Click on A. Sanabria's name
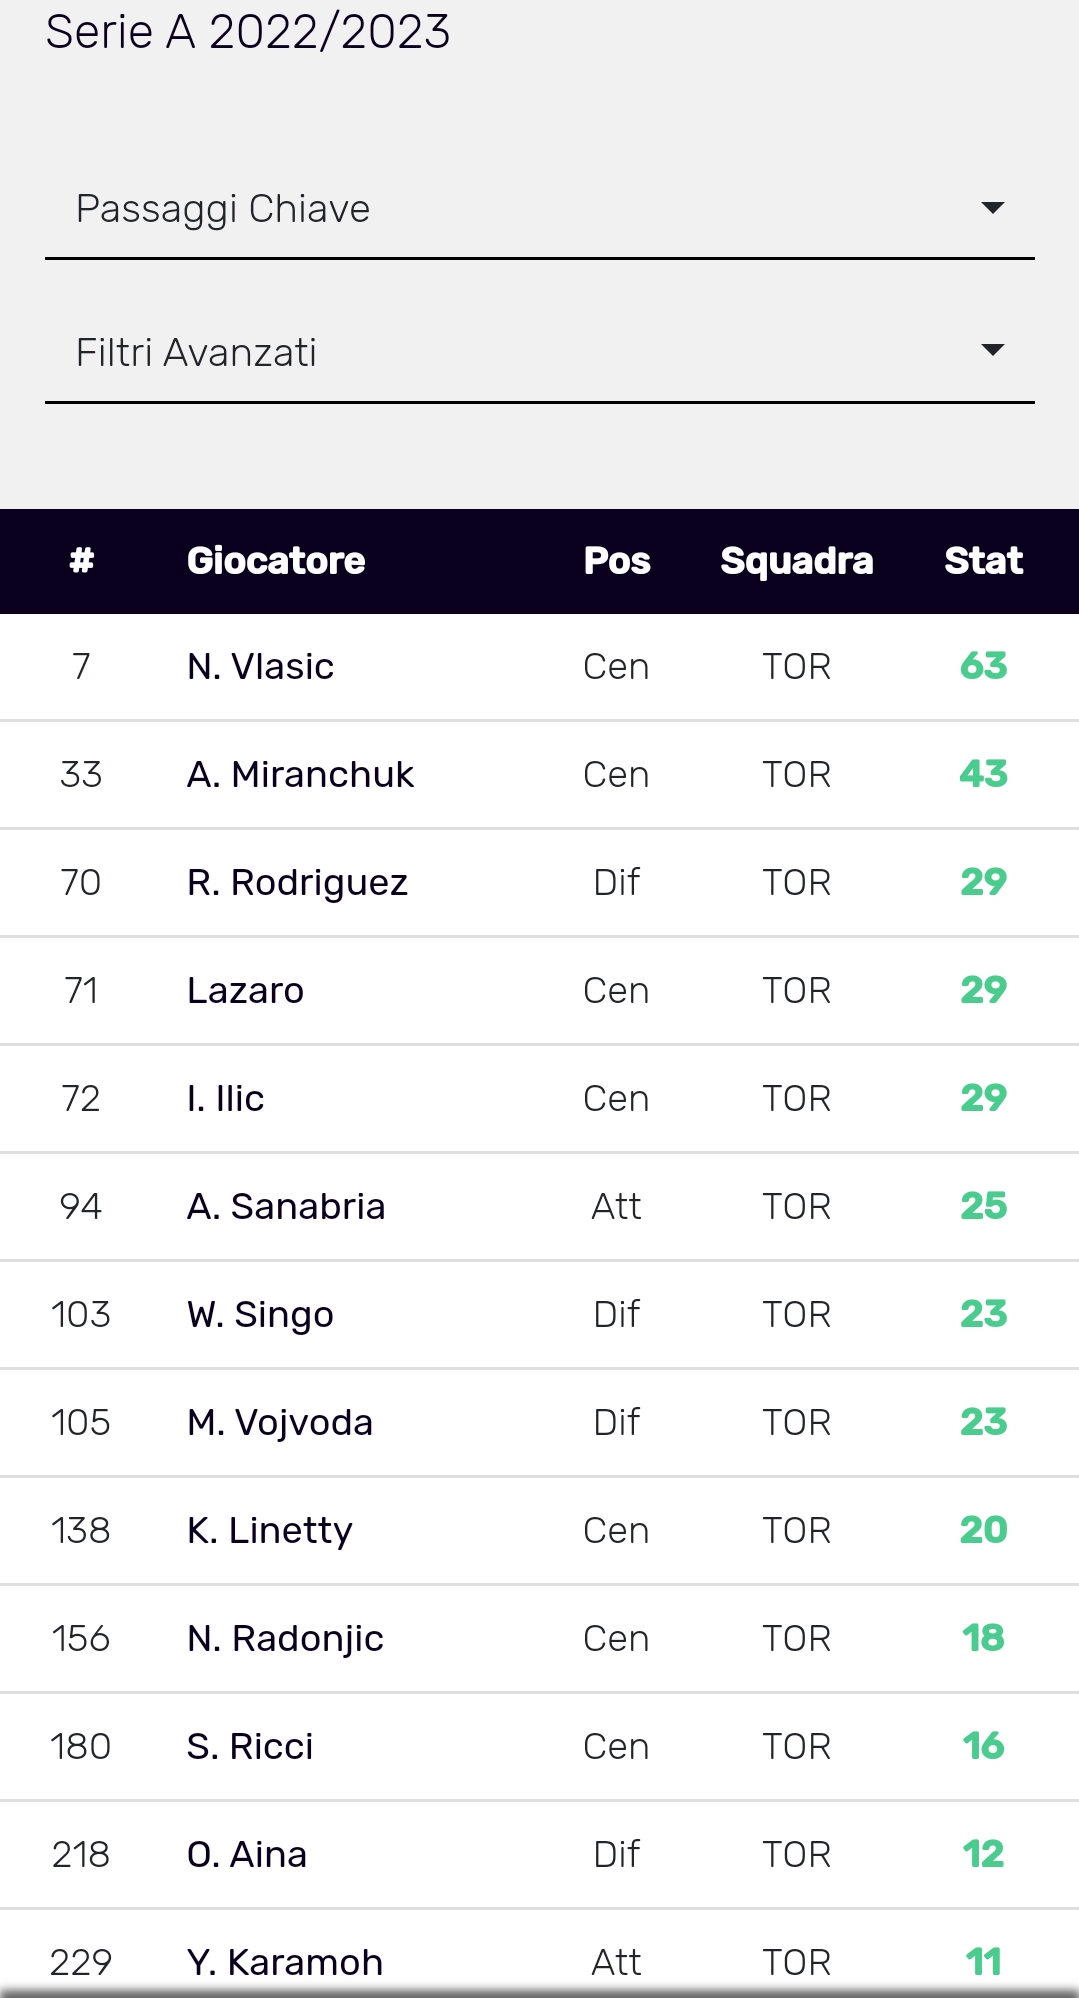The width and height of the screenshot is (1079, 1998). click(x=286, y=1207)
